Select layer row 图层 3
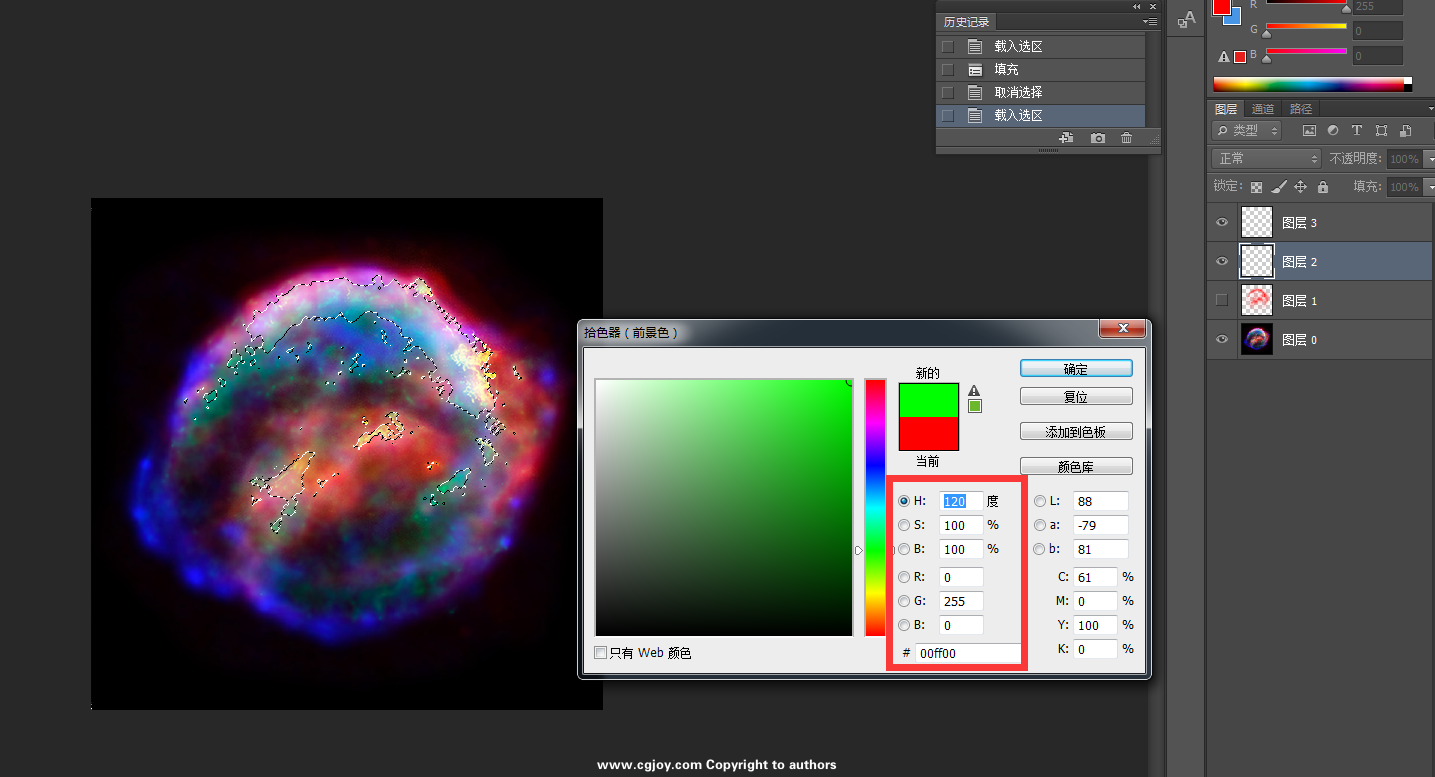Image resolution: width=1435 pixels, height=777 pixels. point(1320,223)
